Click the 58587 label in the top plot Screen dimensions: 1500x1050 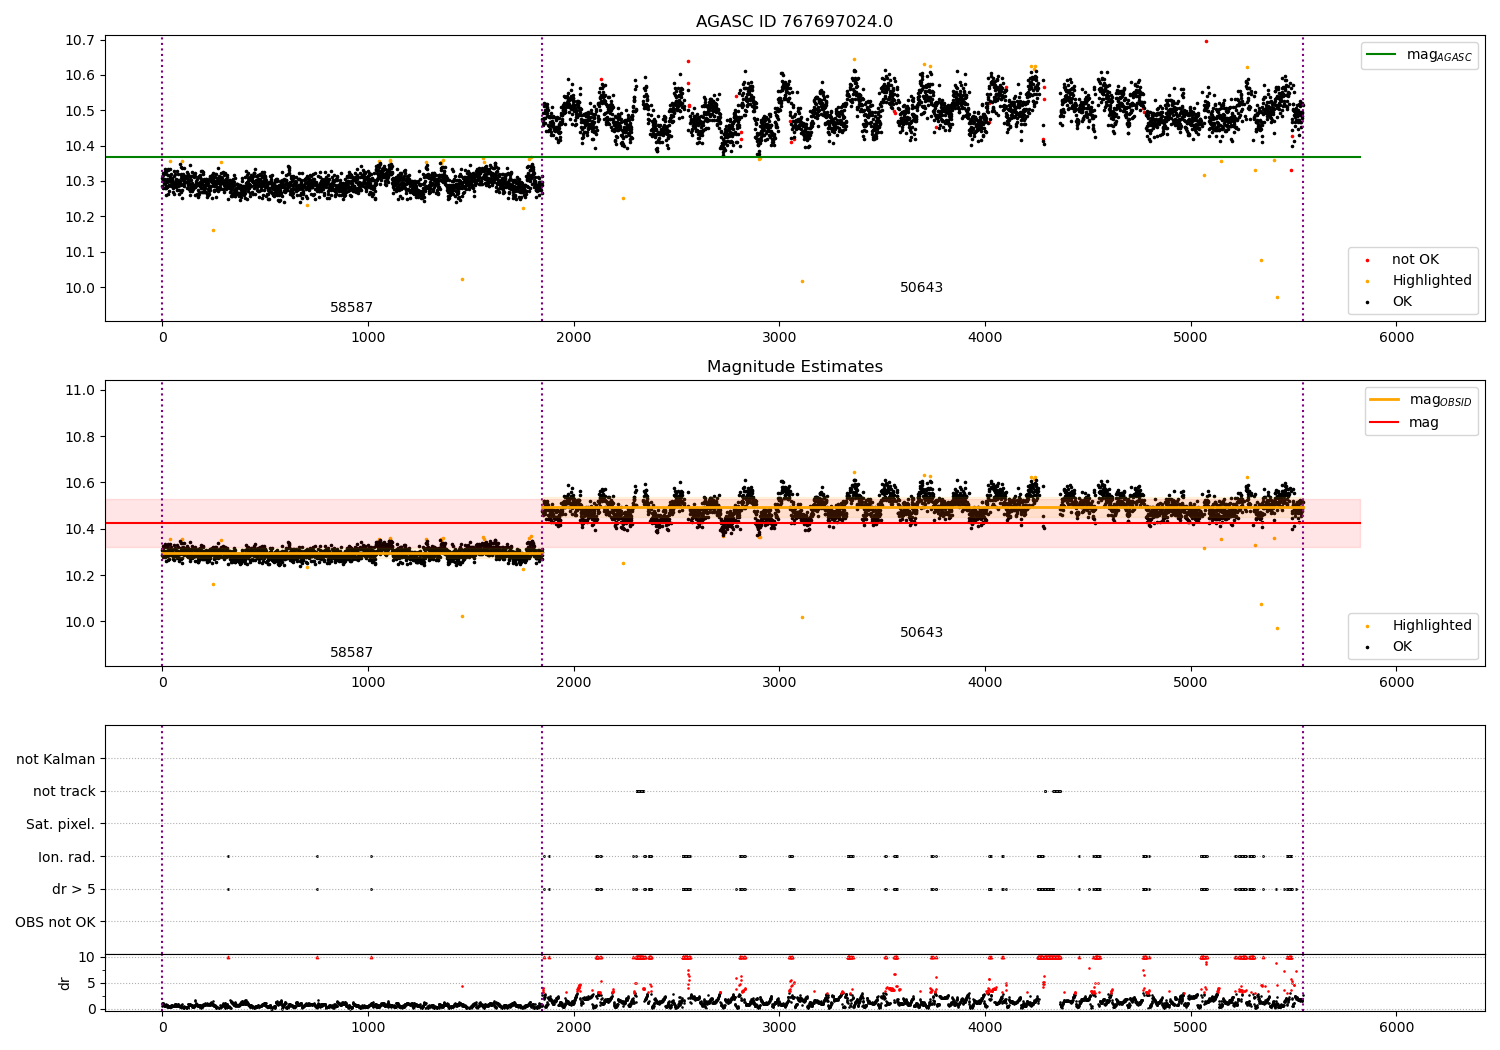coord(351,307)
